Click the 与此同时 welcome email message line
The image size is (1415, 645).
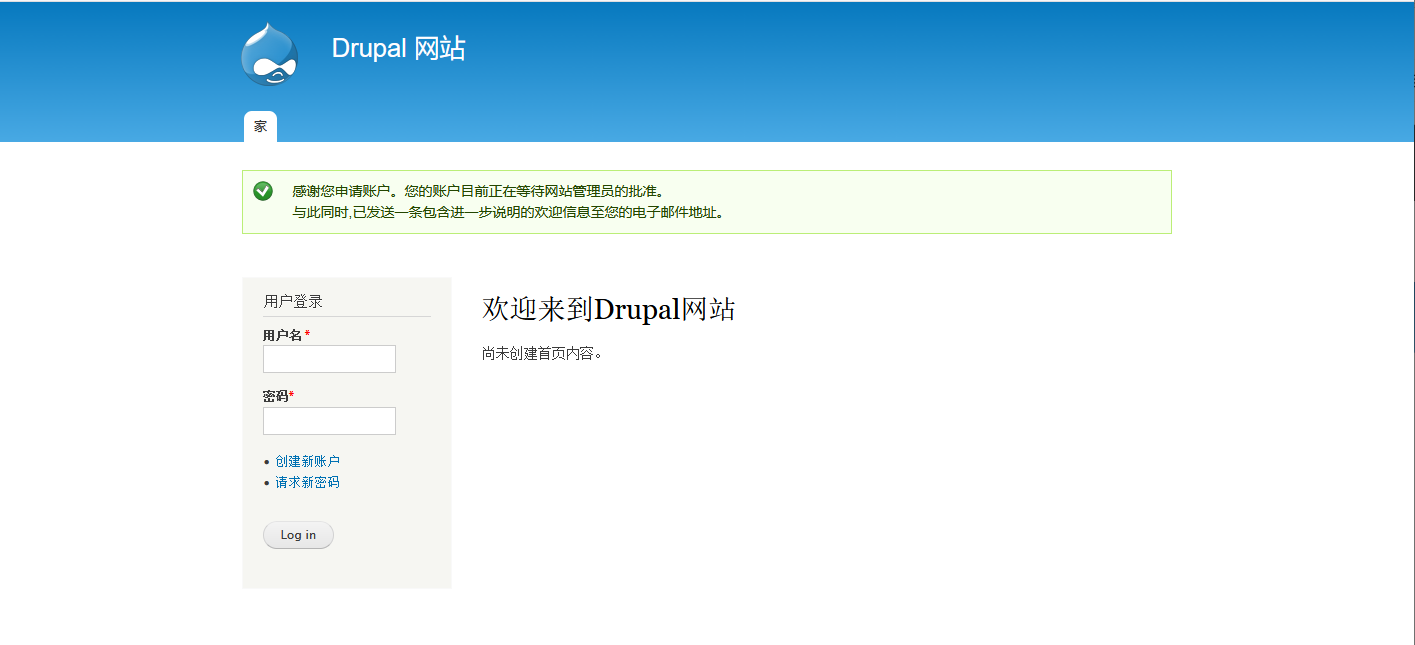pyautogui.click(x=508, y=212)
